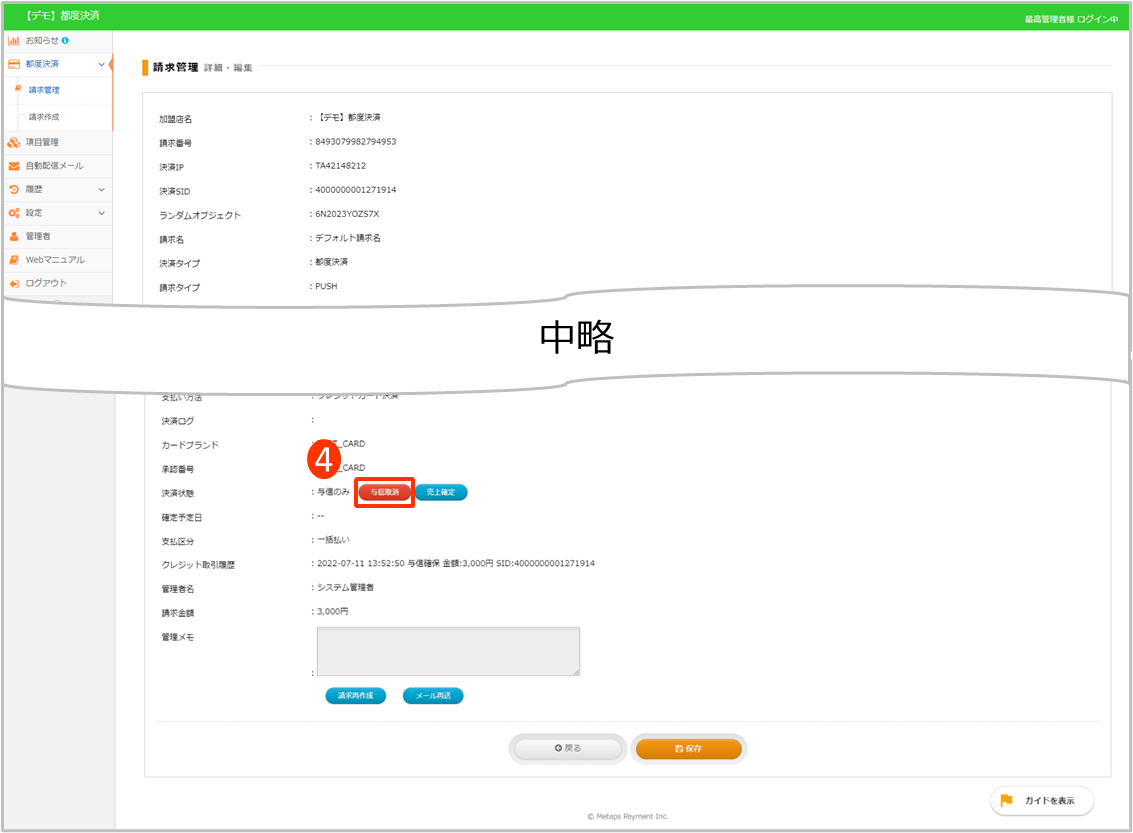
Task: Click the 項目管理 cubes icon
Action: click(14, 142)
